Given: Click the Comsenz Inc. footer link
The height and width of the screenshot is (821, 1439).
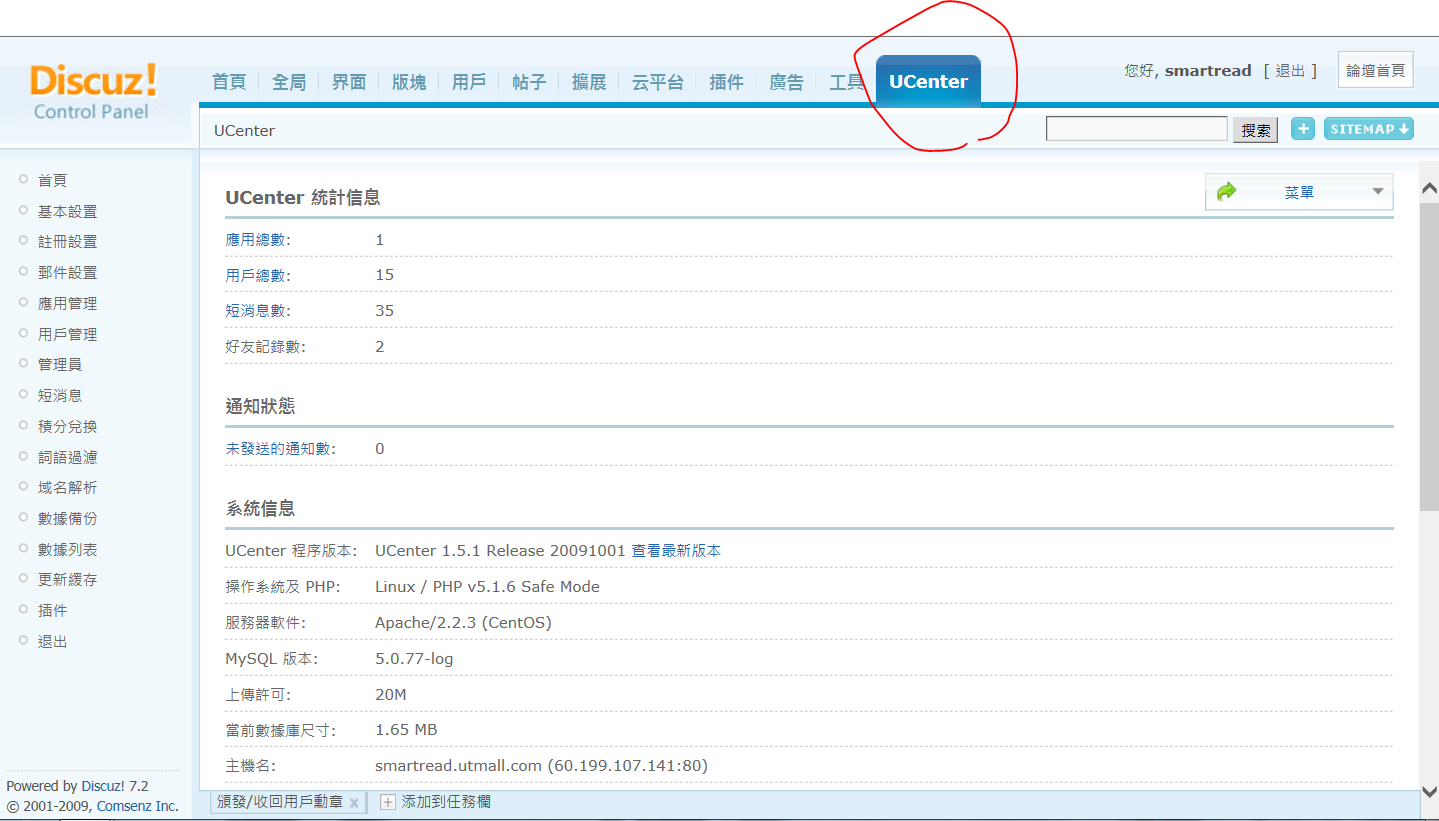Looking at the screenshot, I should pos(137,806).
